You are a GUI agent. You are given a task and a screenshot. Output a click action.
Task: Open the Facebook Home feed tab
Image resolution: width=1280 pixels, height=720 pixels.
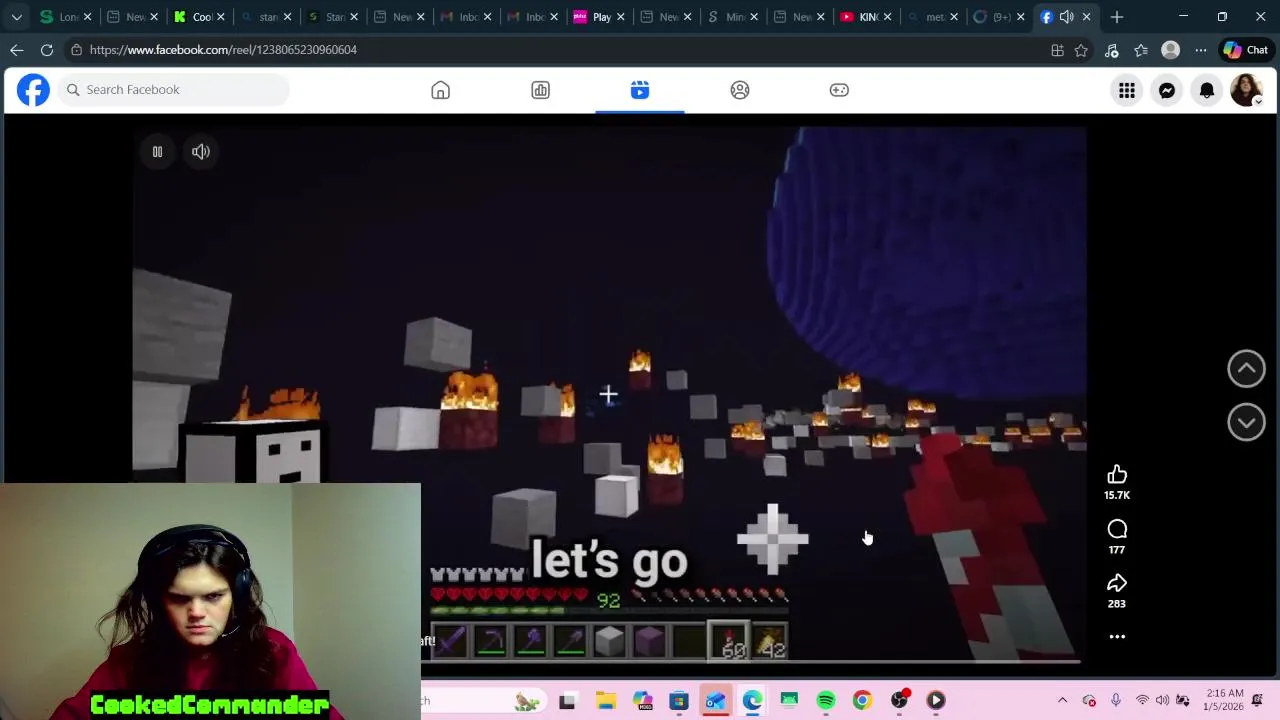[440, 90]
